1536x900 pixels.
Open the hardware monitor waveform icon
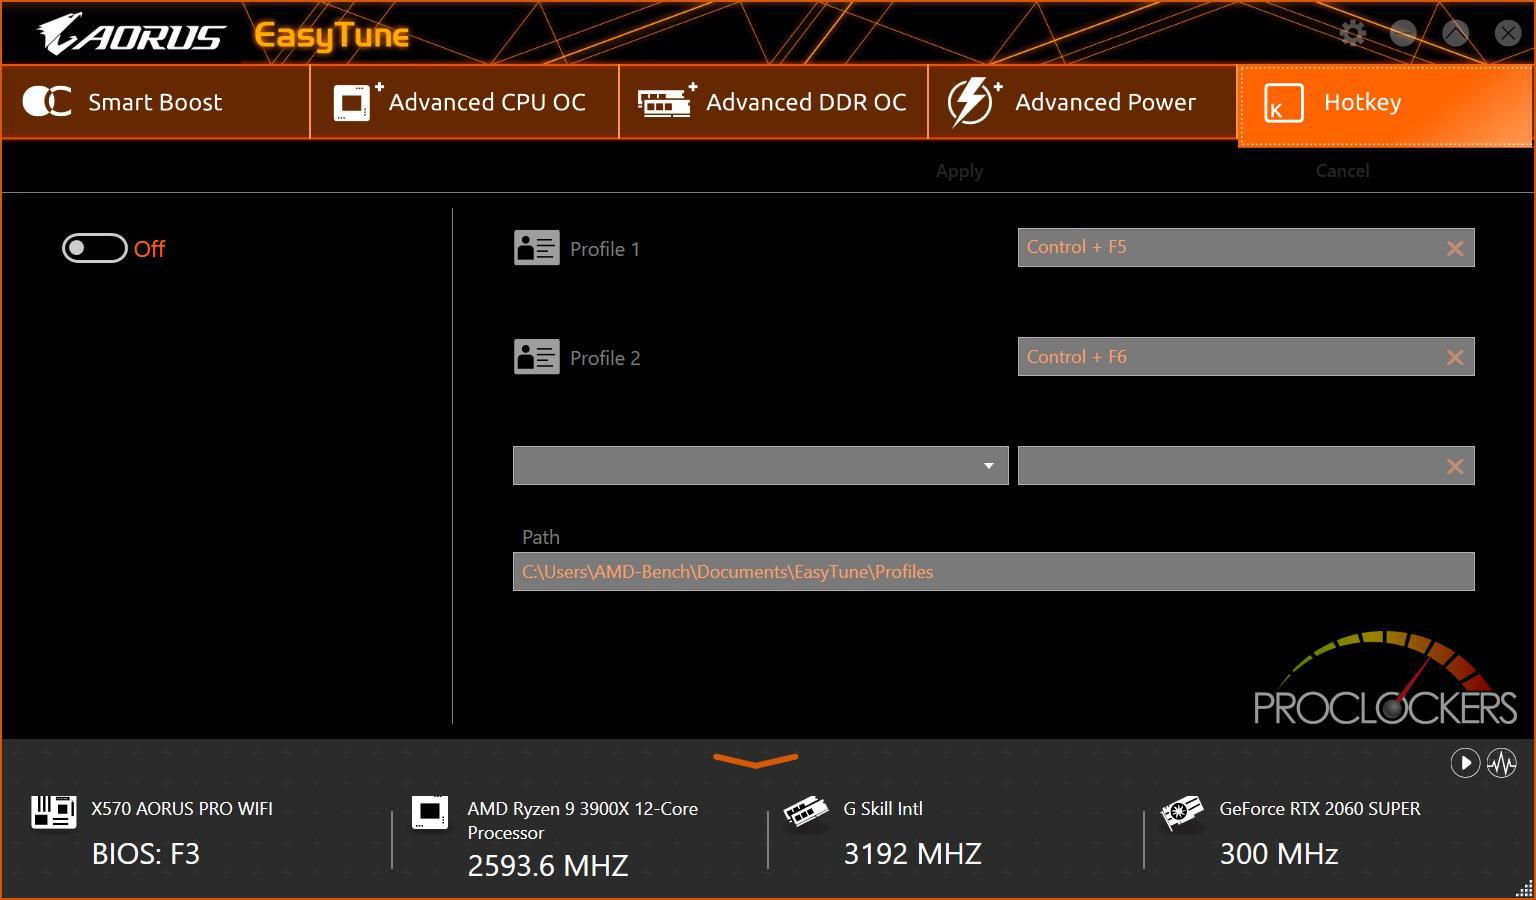tap(1502, 763)
